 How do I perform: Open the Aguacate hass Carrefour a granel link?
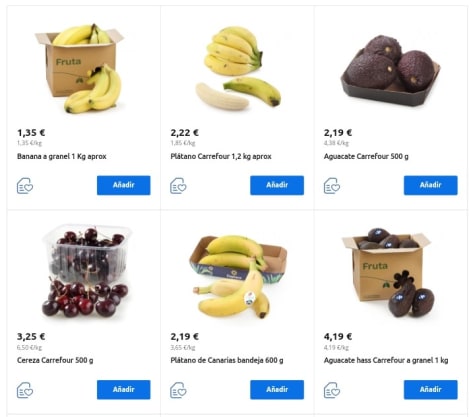click(x=386, y=360)
